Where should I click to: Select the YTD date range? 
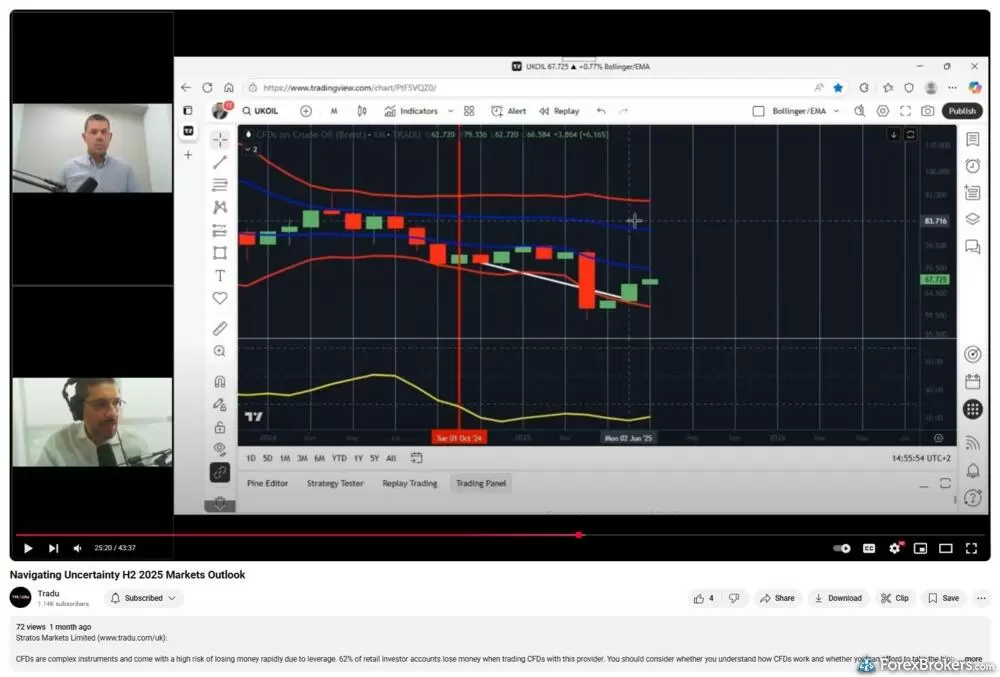(x=339, y=458)
